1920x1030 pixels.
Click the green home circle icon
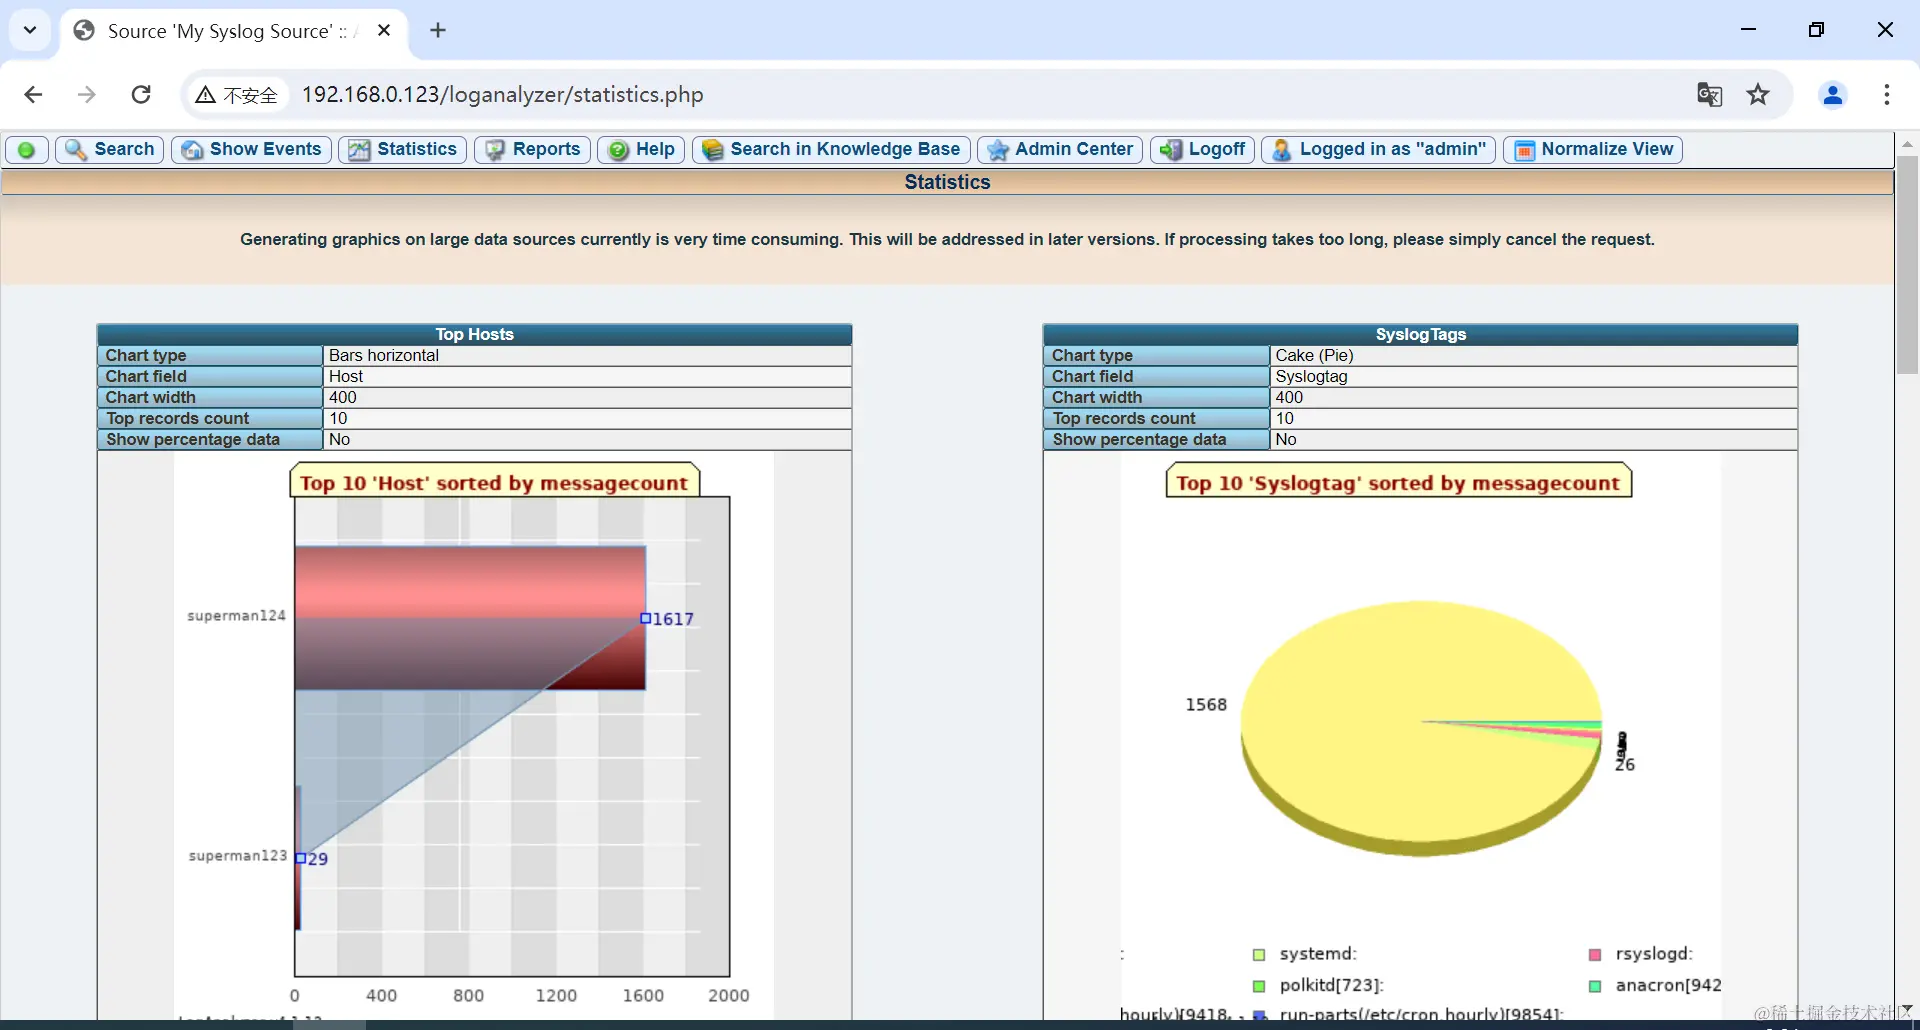point(27,150)
